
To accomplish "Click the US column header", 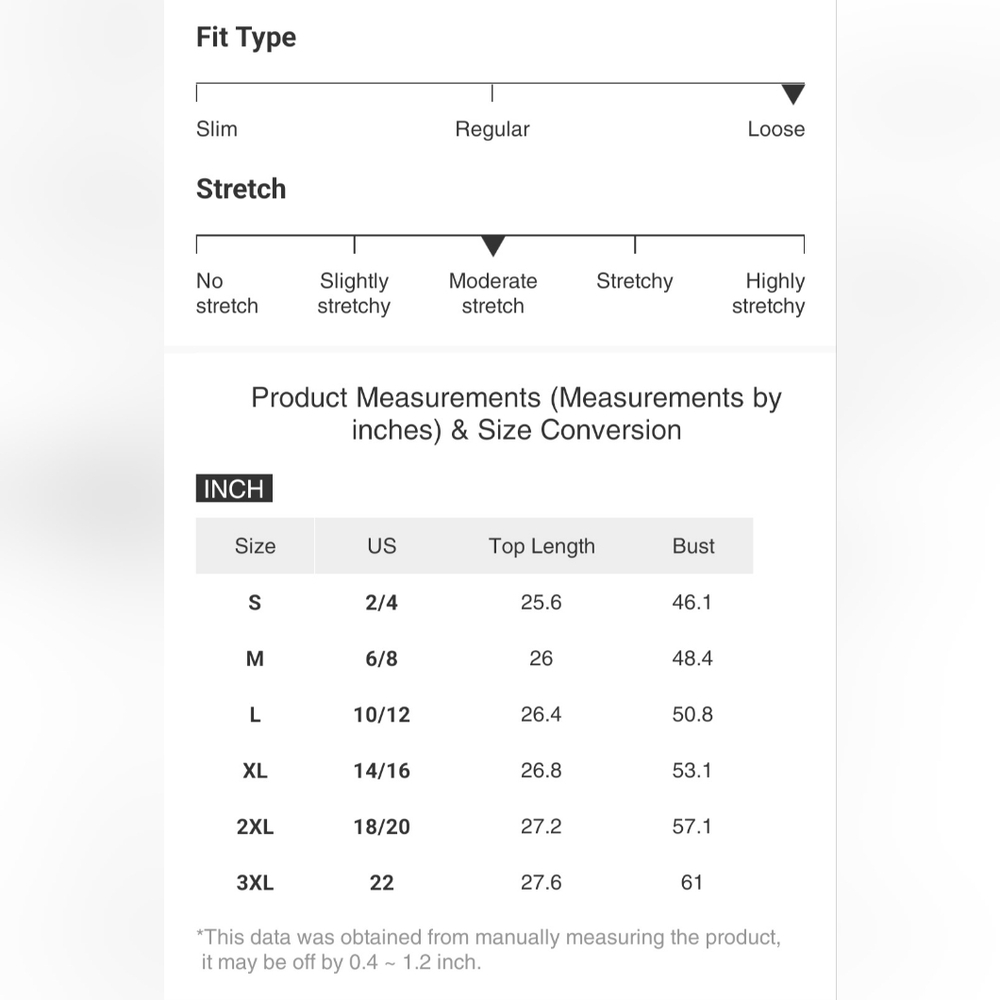I will 381,546.
